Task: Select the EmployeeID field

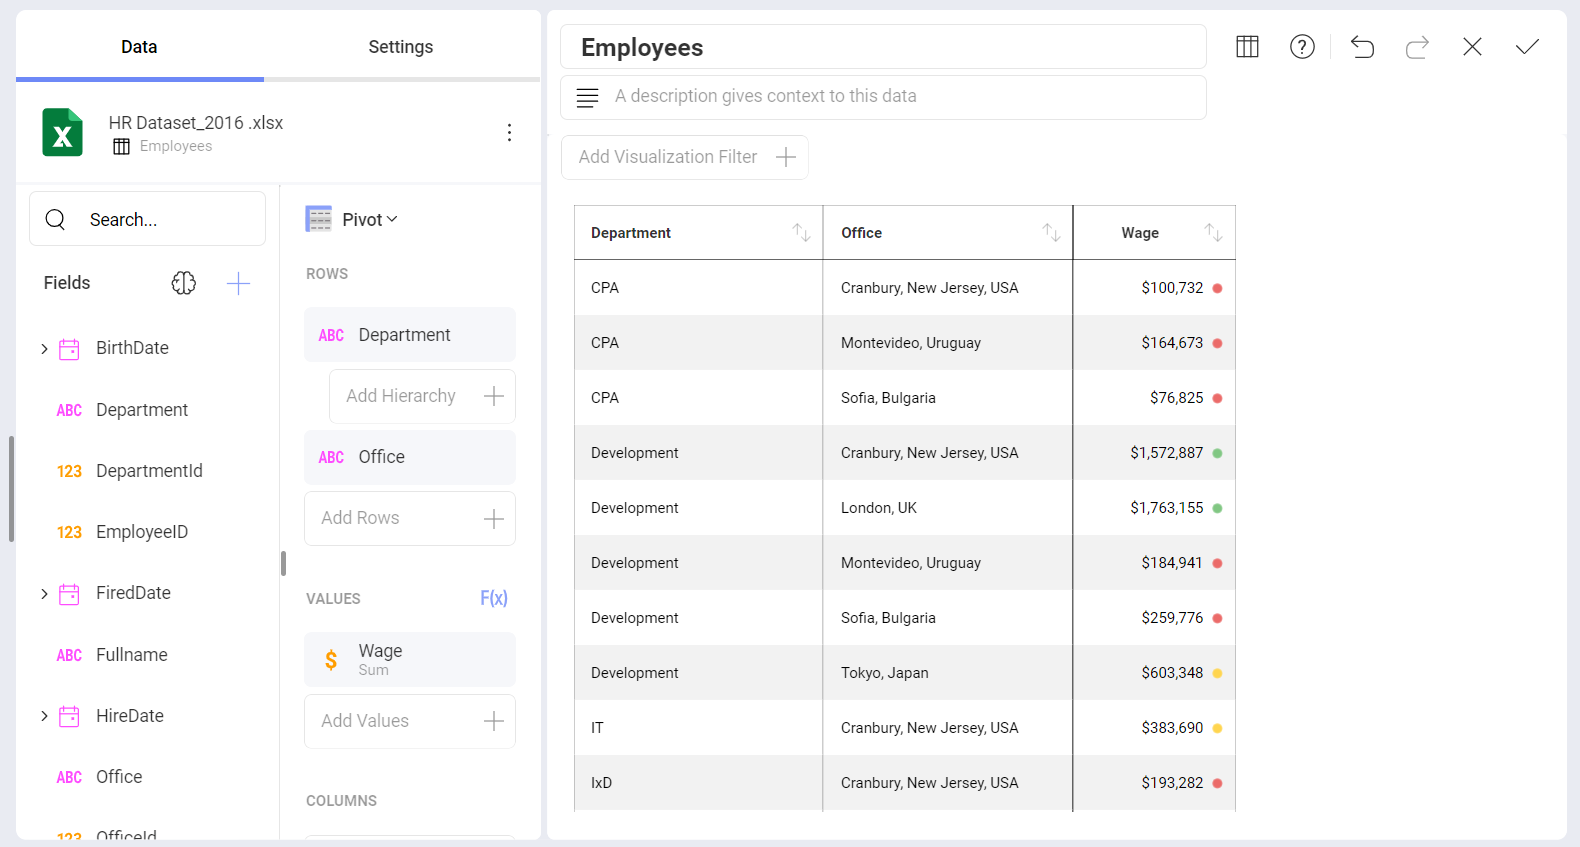Action: coord(142,532)
